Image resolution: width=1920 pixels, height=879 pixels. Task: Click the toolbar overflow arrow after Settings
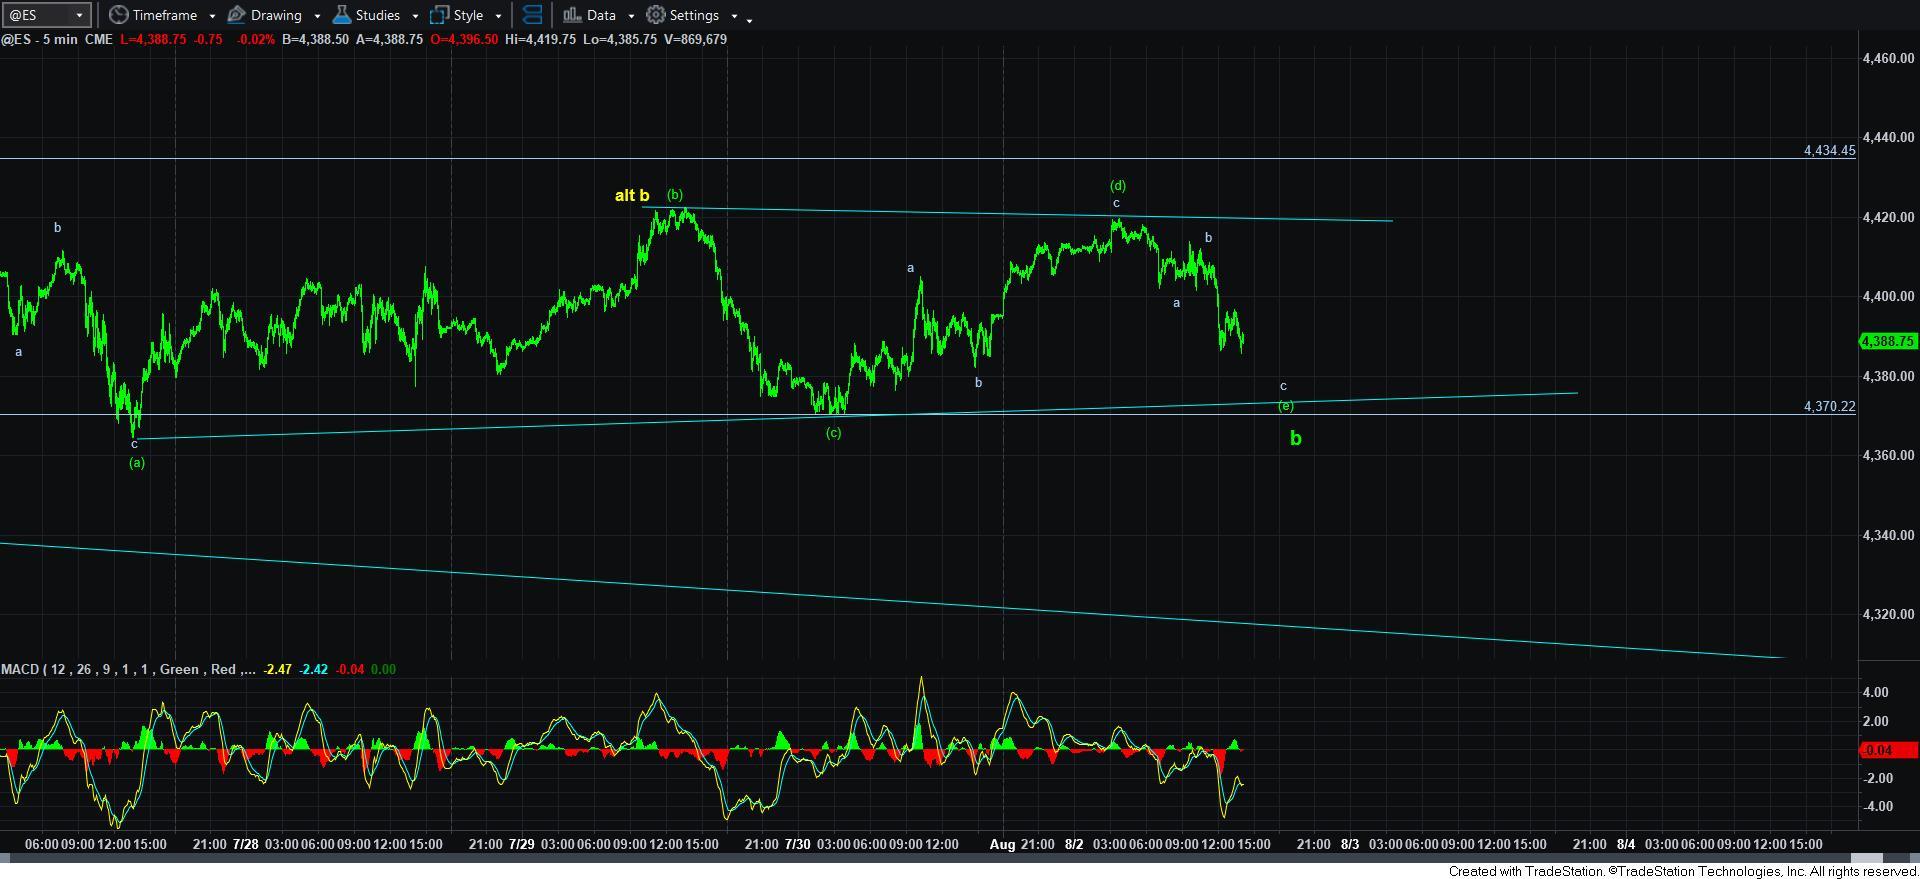pyautogui.click(x=749, y=18)
